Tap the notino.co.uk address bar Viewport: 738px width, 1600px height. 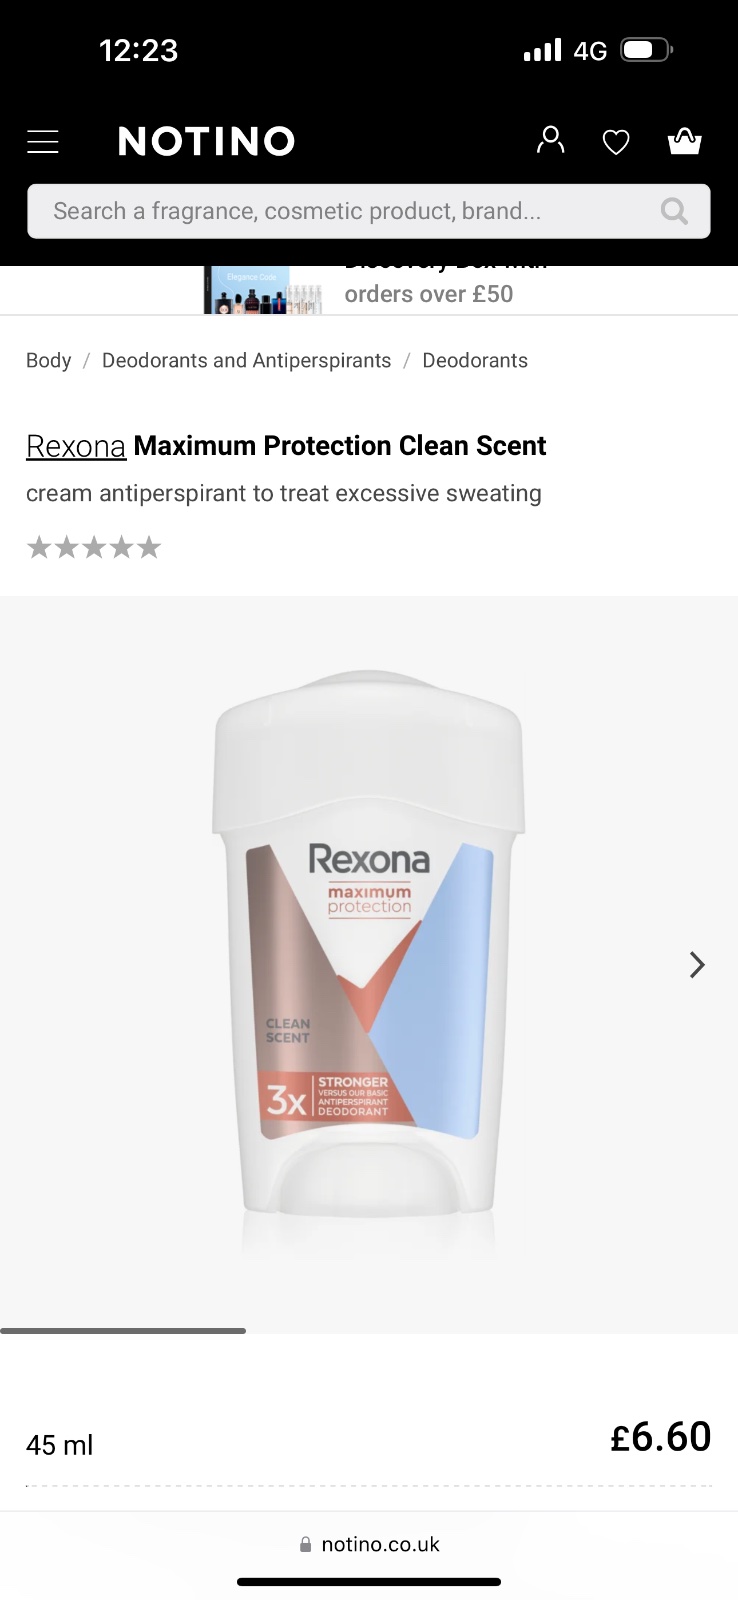pos(369,1544)
